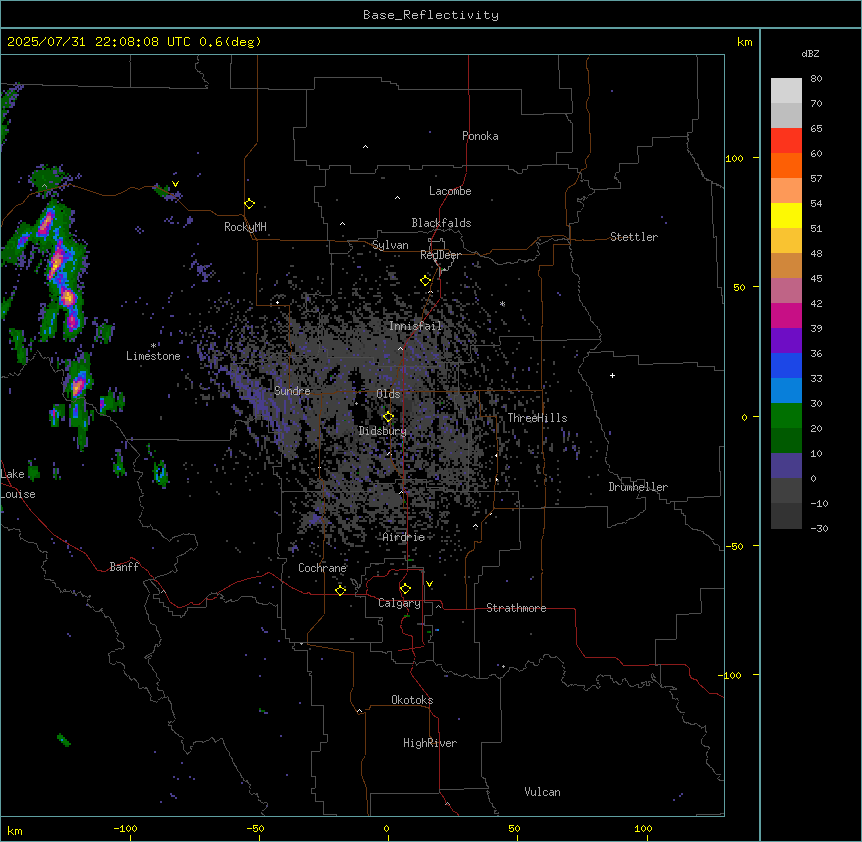
Task: Click the Sylvan town label
Action: tap(390, 245)
